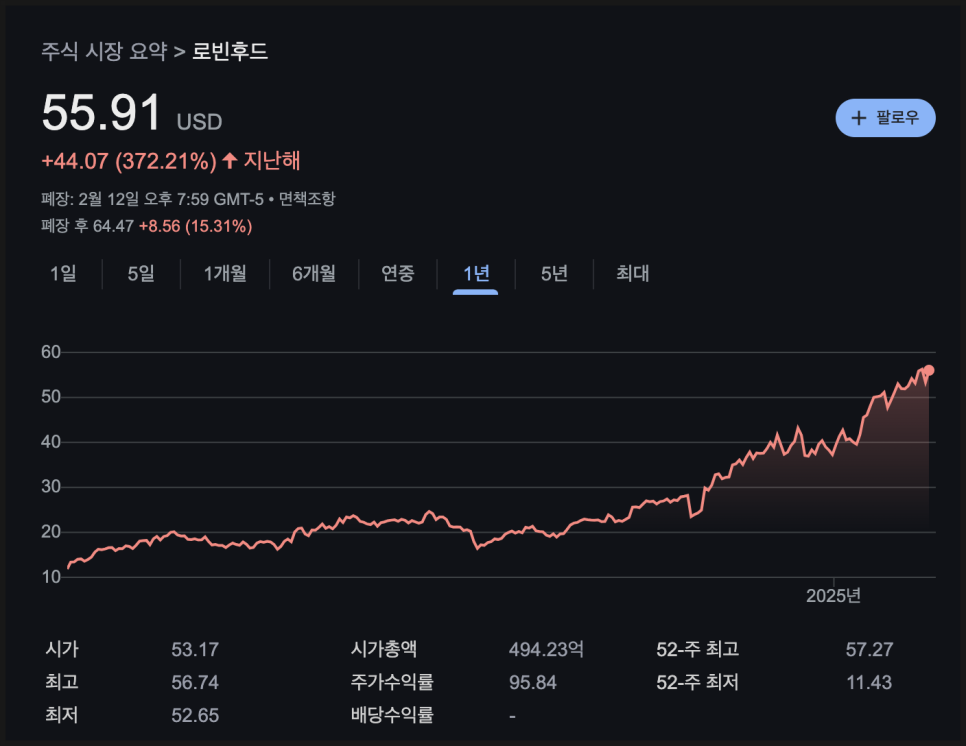Click the 최고 value 56.74
This screenshot has width=966, height=746.
(195, 683)
